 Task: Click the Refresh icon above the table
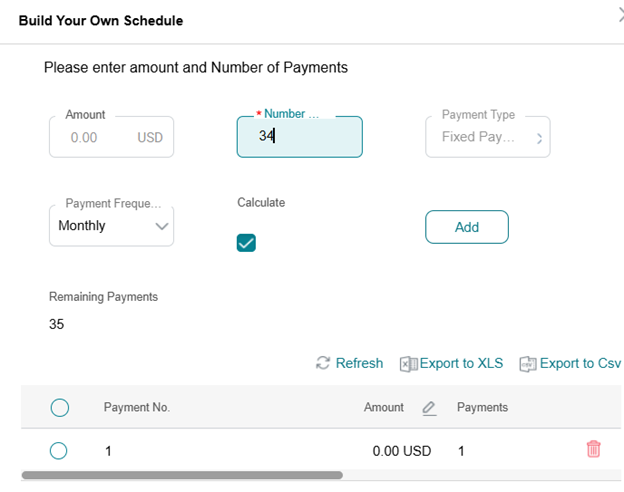[323, 363]
